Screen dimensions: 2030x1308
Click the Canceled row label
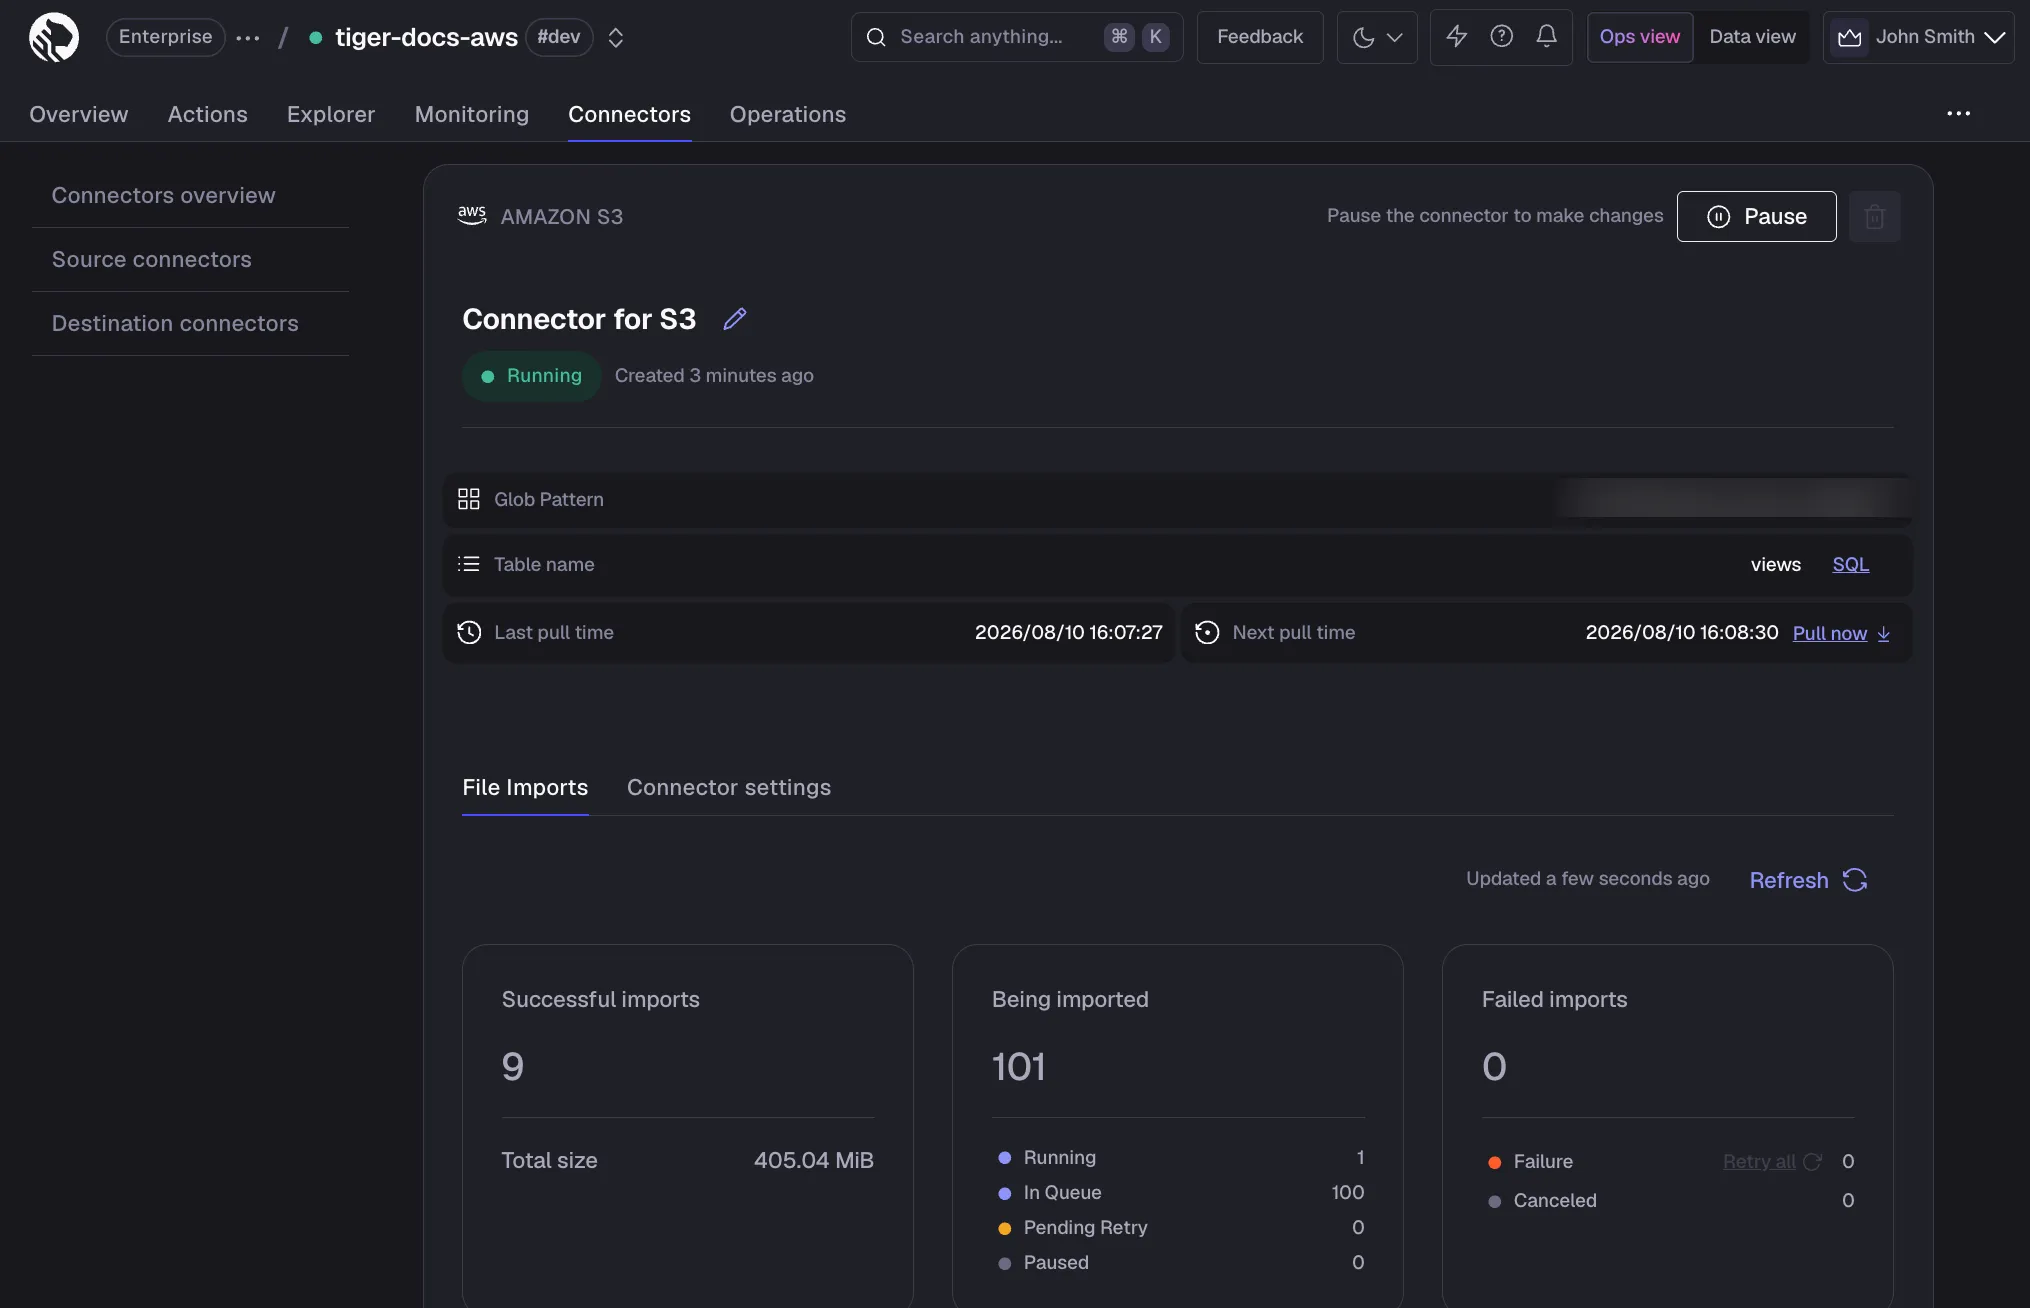[x=1555, y=1201]
